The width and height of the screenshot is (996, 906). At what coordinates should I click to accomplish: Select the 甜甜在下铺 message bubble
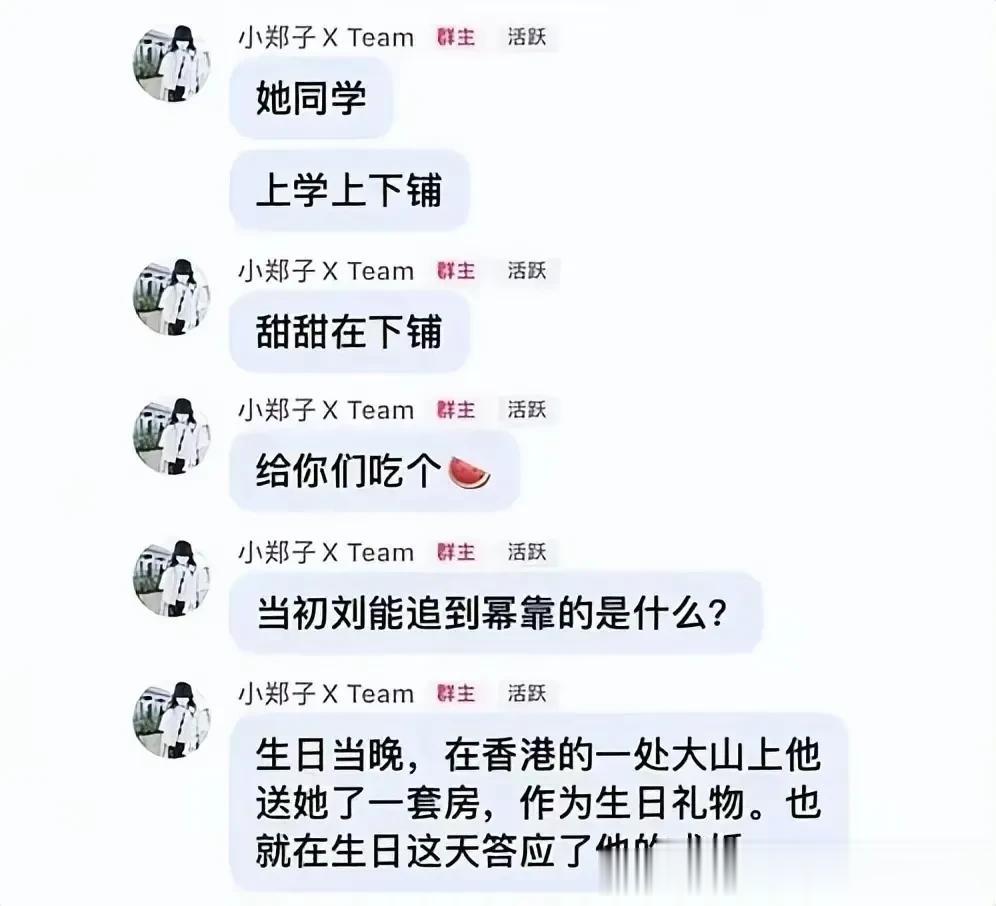[x=349, y=332]
